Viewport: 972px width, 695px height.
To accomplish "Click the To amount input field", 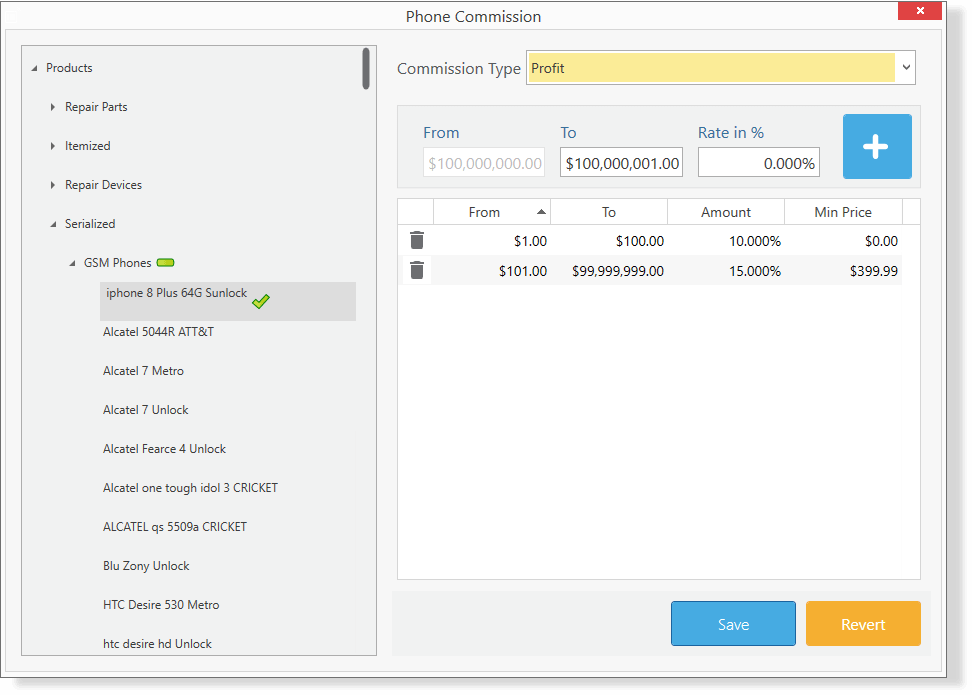I will pos(621,163).
